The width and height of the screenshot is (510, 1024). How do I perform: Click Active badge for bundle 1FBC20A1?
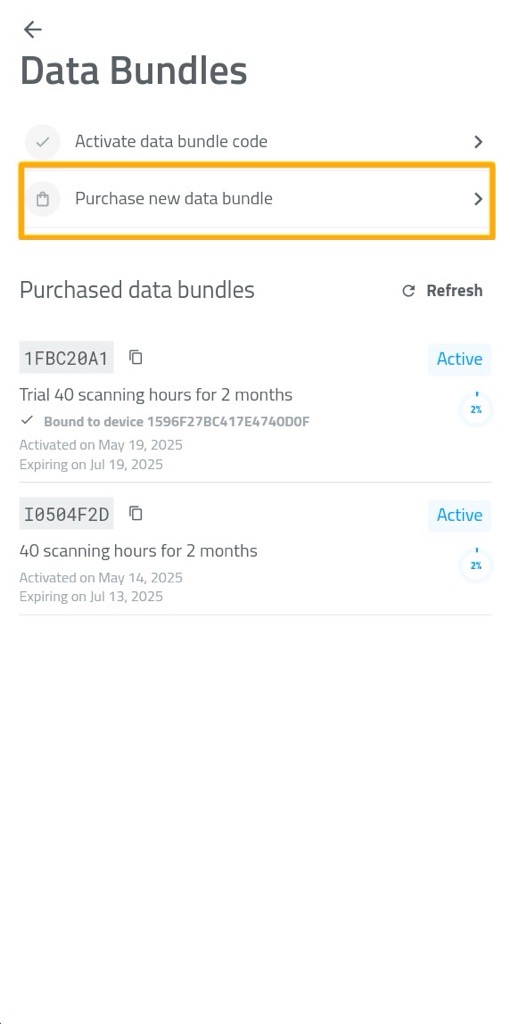click(x=460, y=359)
